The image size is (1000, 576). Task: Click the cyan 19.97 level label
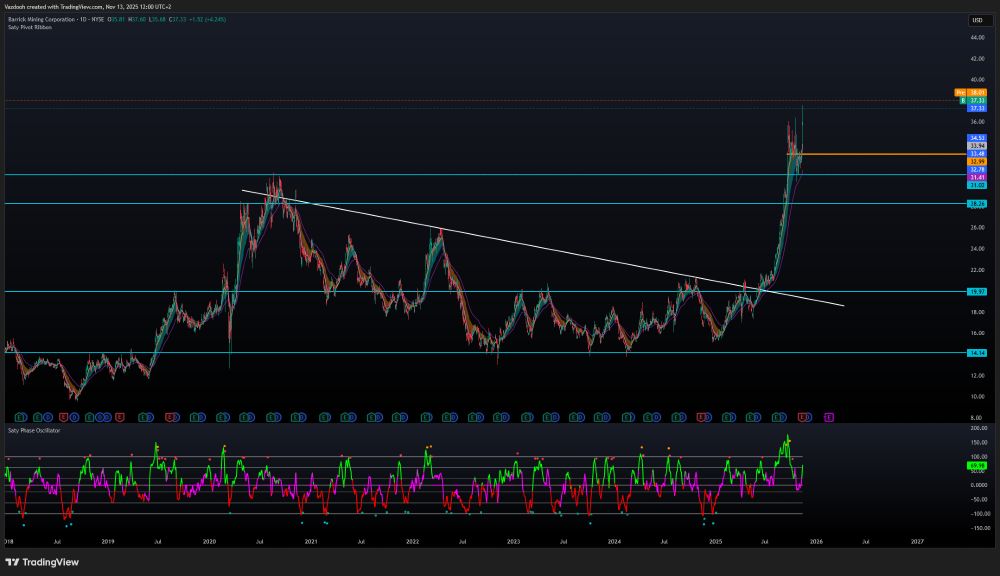pyautogui.click(x=977, y=292)
